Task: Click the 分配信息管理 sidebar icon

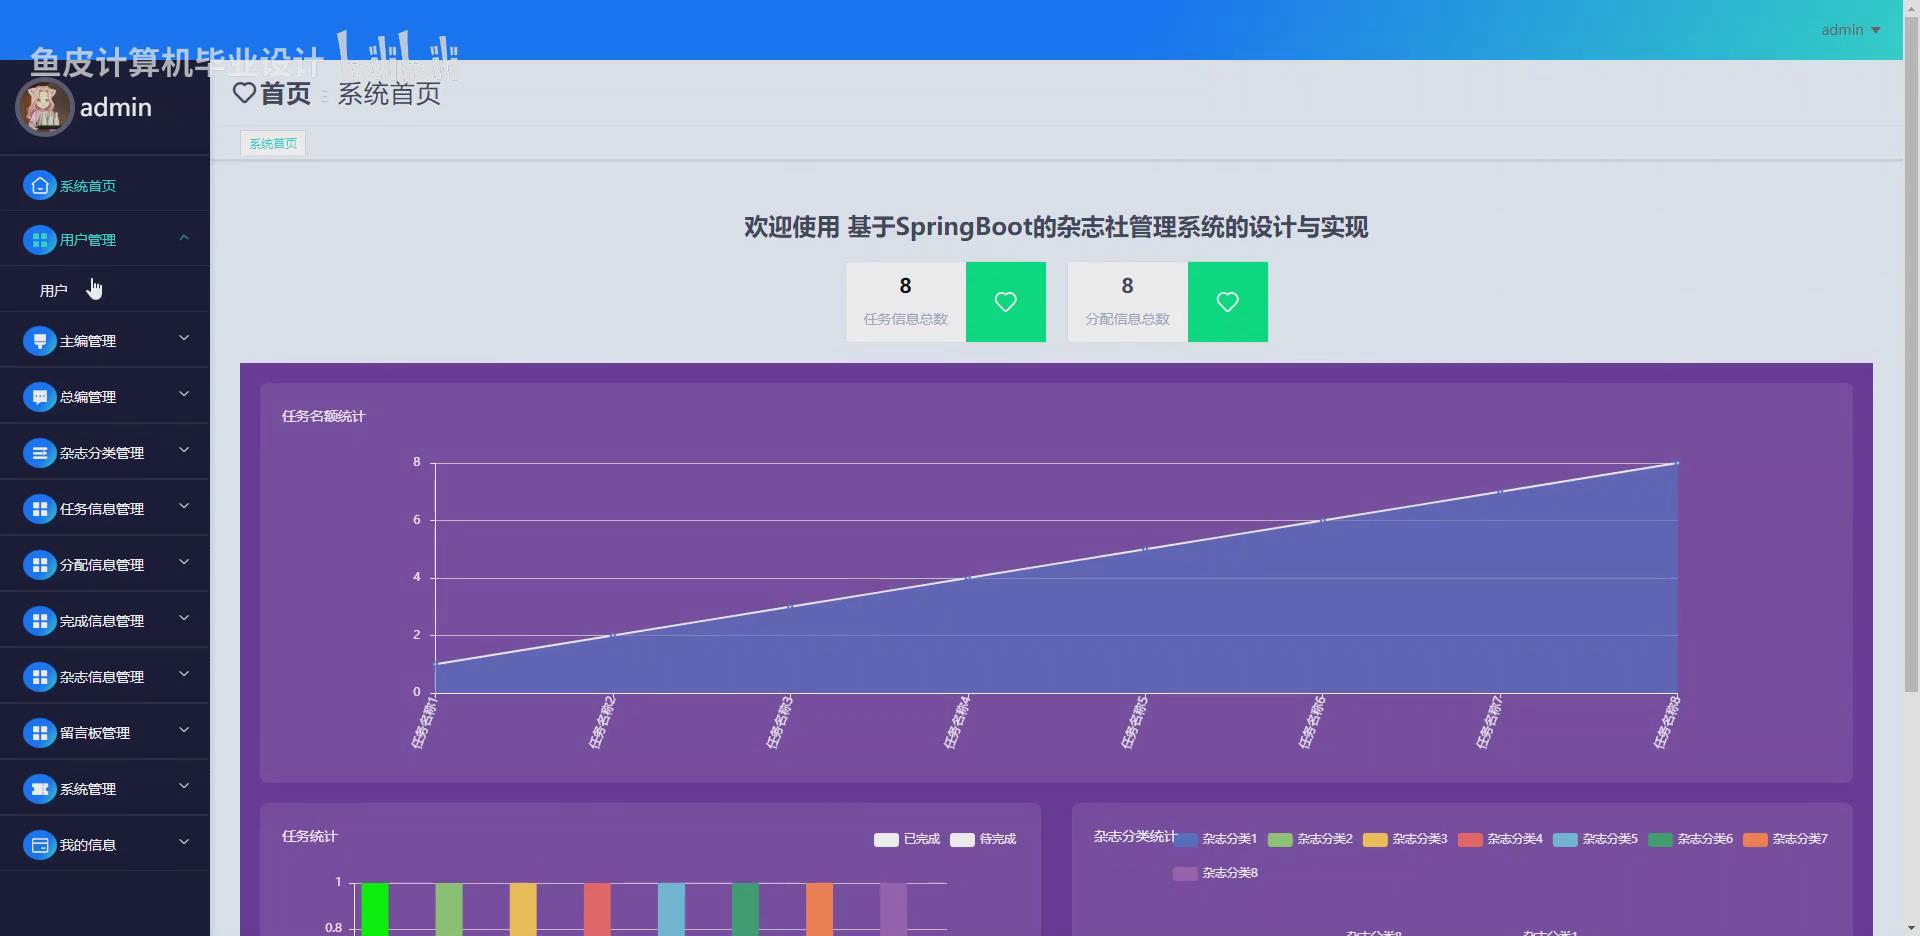Action: 39,565
